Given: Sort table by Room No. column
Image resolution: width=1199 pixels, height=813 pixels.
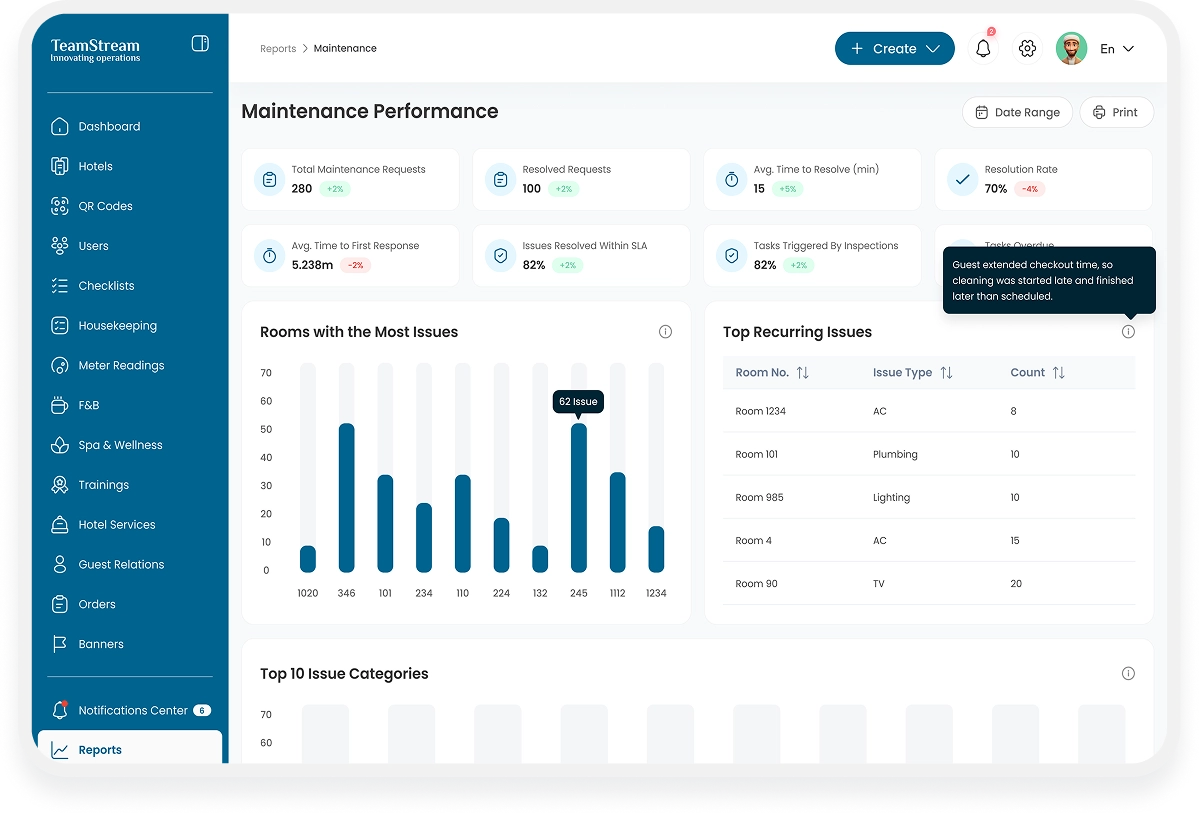Looking at the screenshot, I should tap(802, 373).
